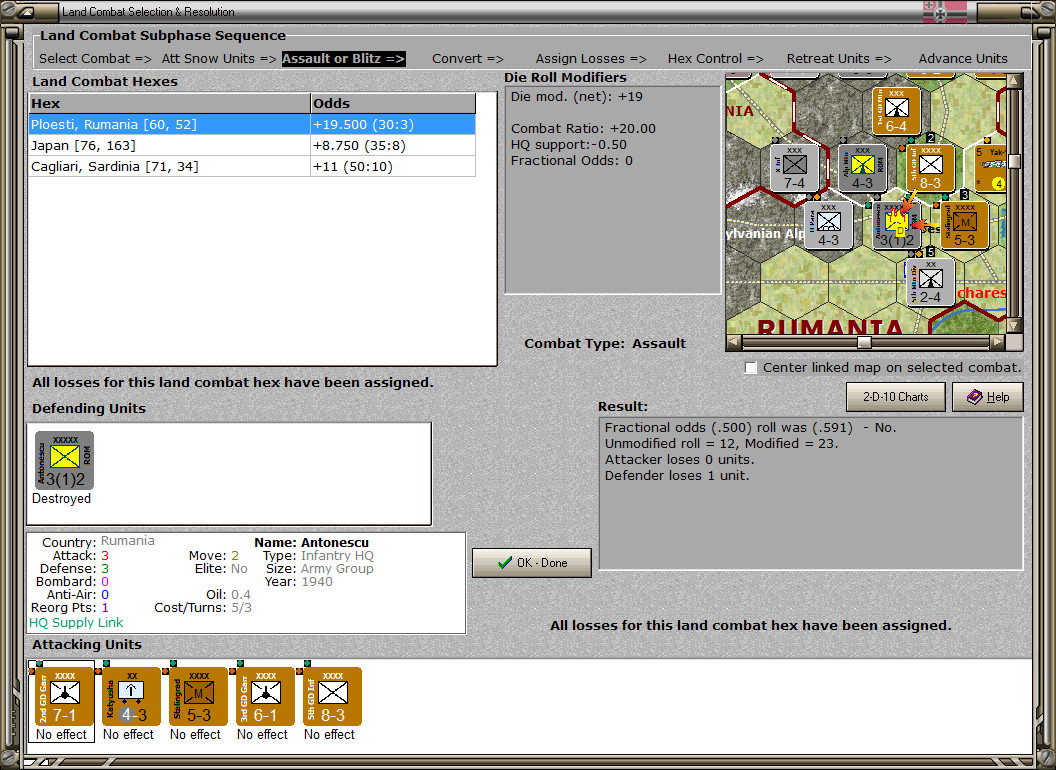The height and width of the screenshot is (770, 1056).
Task: Click the map horizontal scrollbar thumb
Action: (864, 342)
